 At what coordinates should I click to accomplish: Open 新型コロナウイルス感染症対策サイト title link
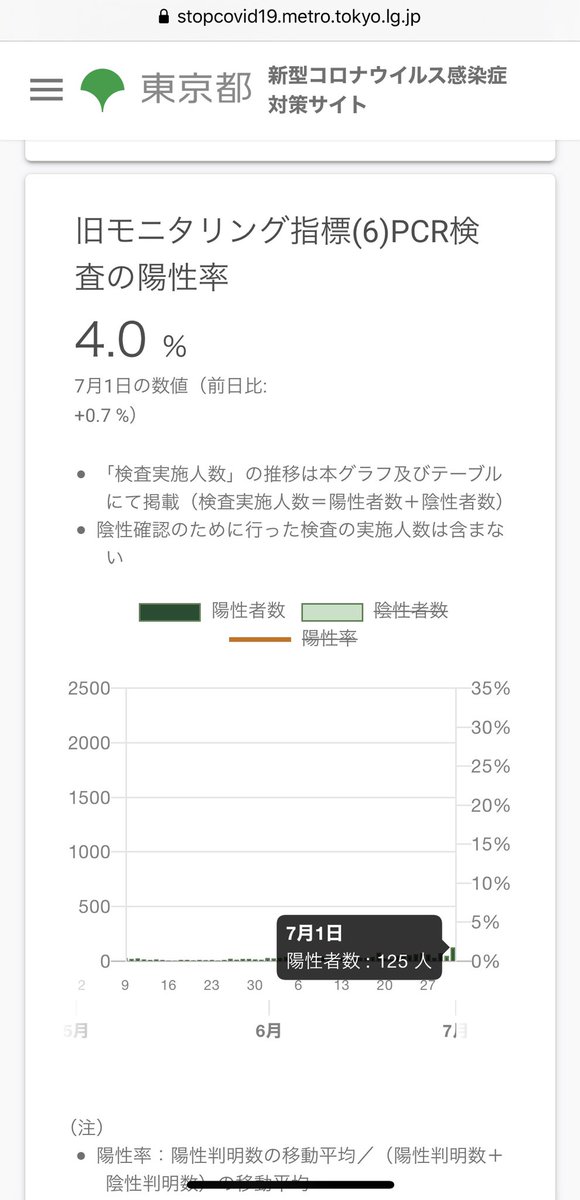(386, 90)
